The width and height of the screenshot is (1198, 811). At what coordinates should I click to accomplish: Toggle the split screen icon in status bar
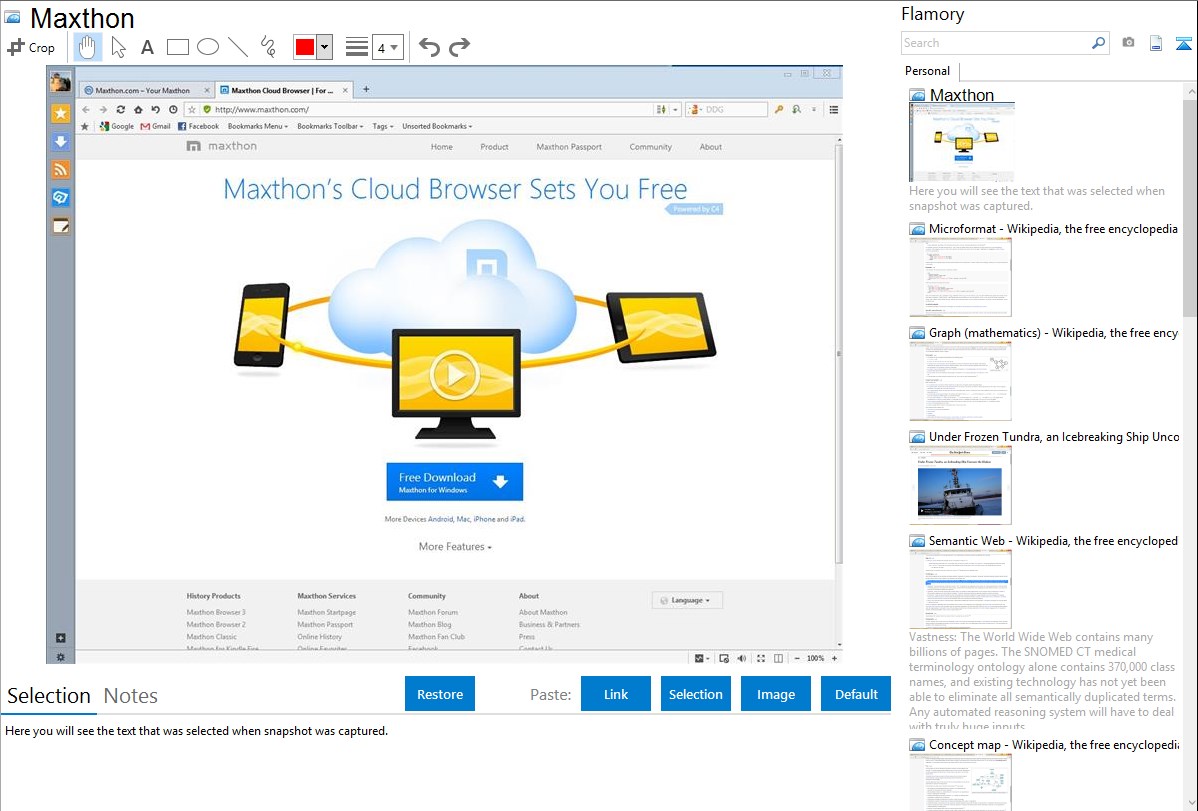[778, 658]
